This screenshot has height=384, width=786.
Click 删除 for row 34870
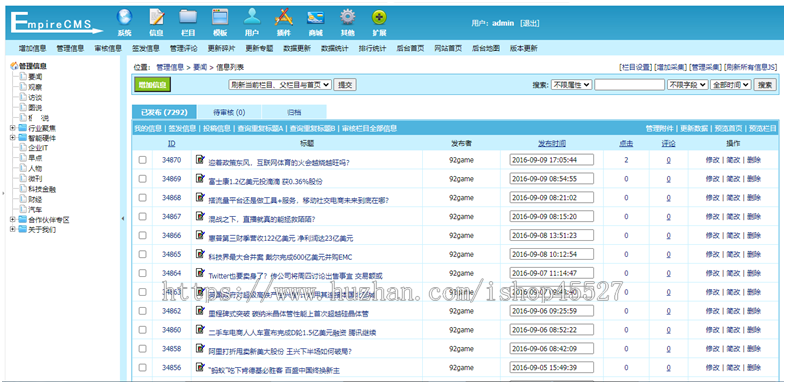tap(753, 160)
